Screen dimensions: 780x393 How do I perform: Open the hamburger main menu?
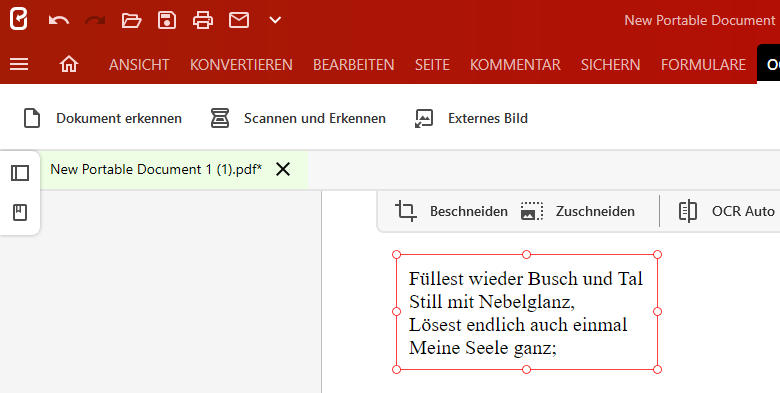[x=19, y=64]
